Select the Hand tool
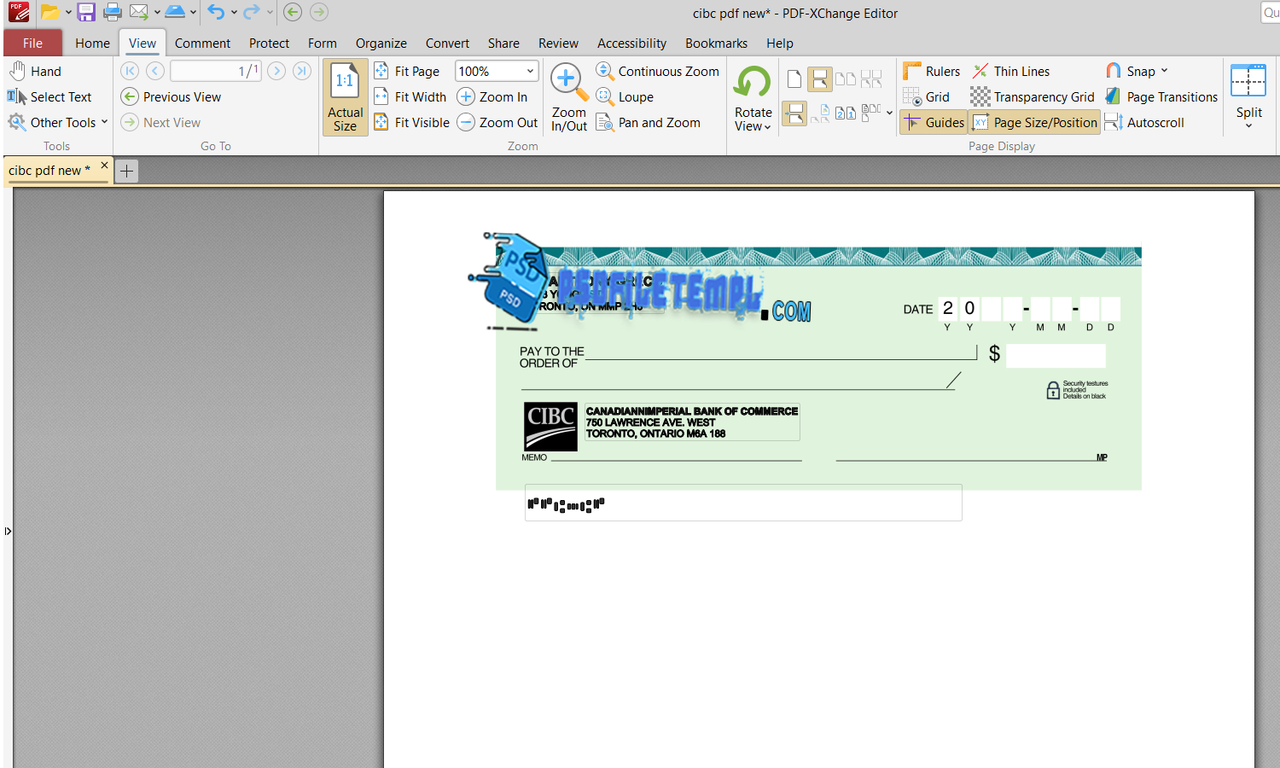The image size is (1280, 768). point(35,71)
